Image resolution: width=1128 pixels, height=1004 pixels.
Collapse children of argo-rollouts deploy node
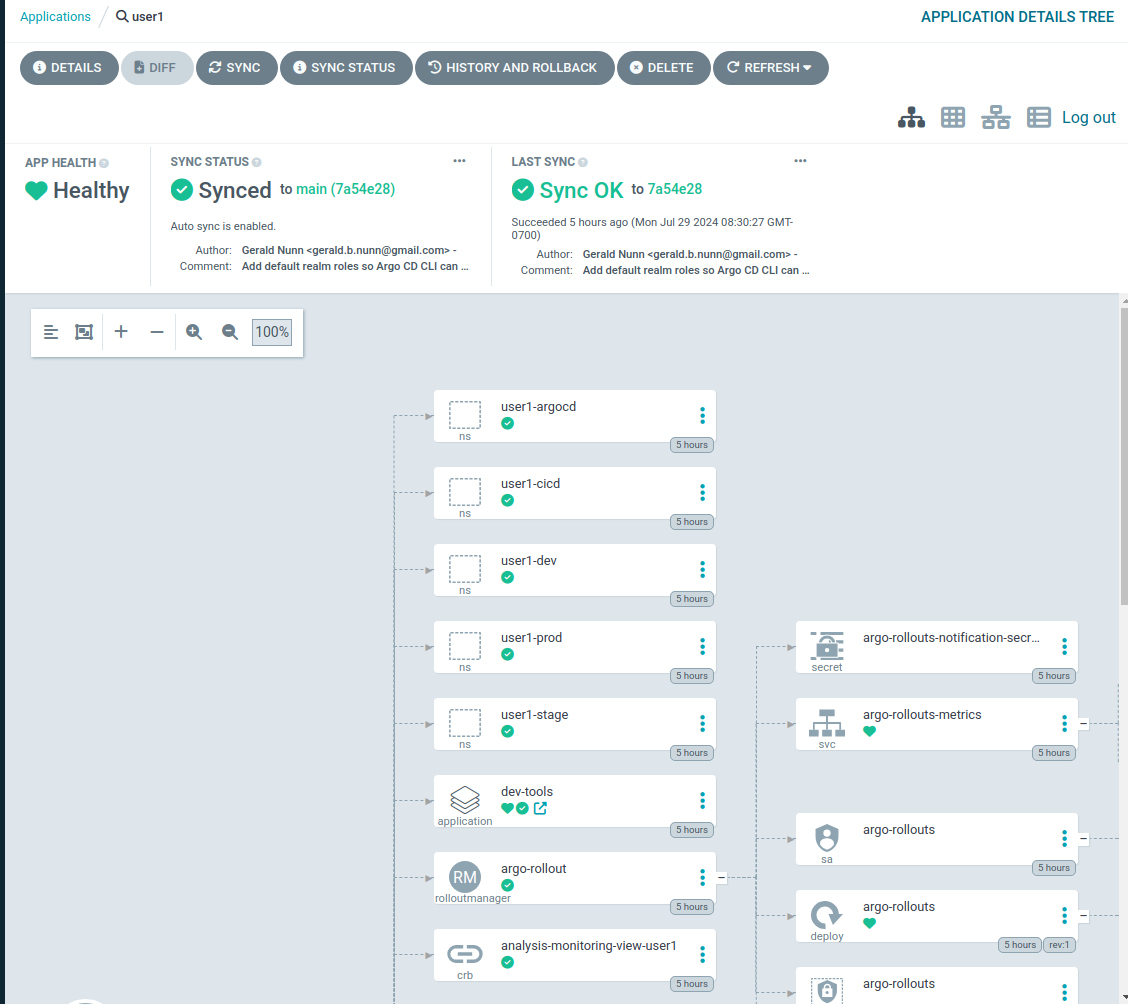(x=1083, y=916)
